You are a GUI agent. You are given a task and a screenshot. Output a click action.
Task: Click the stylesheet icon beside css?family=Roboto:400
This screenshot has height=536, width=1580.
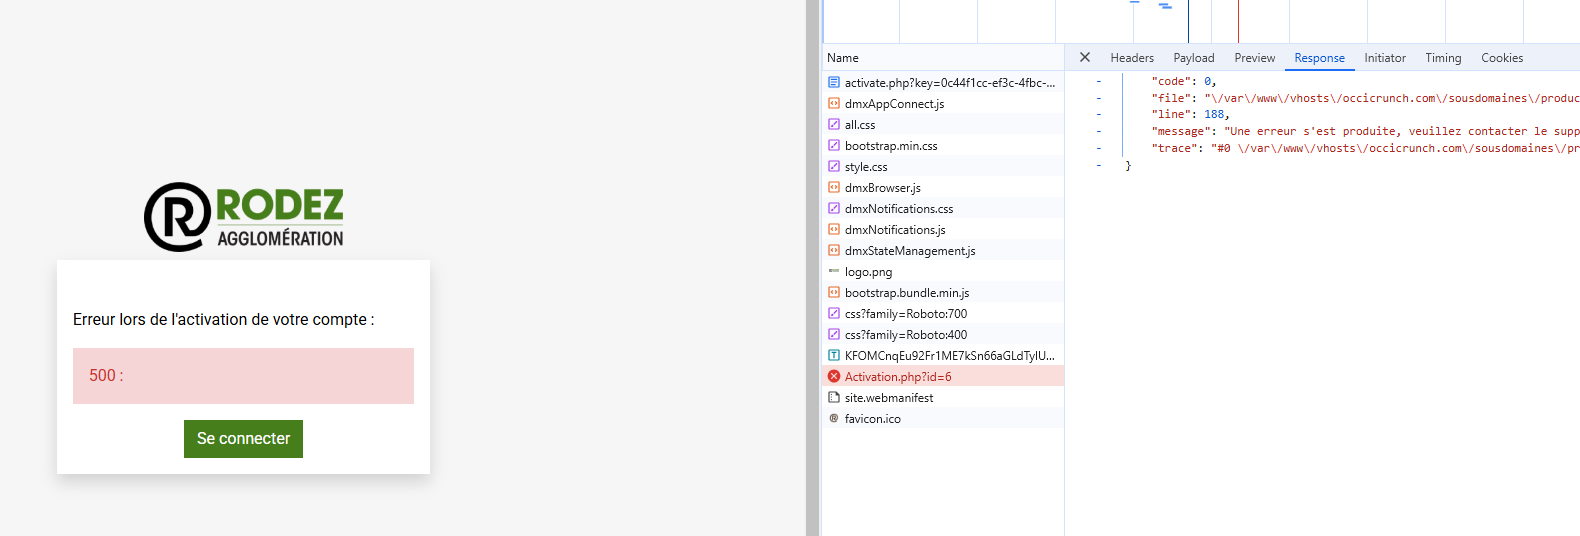click(834, 334)
